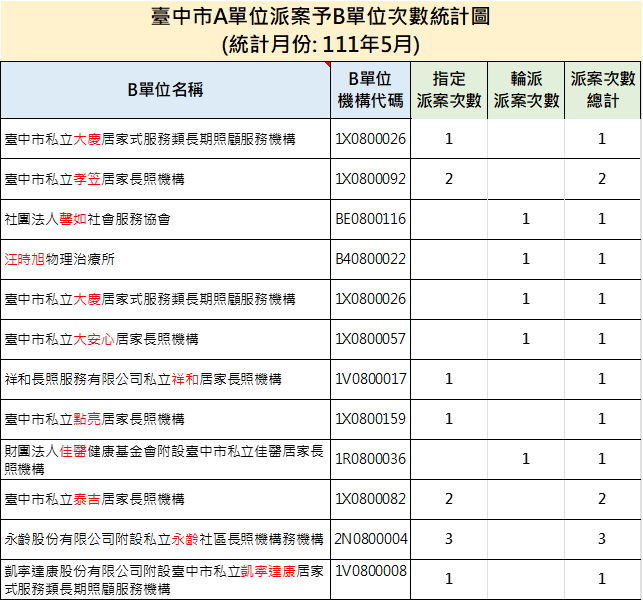This screenshot has width=643, height=601.
Task: Click the 輪派 count 1 in the 馨如 row
Action: tap(526, 219)
